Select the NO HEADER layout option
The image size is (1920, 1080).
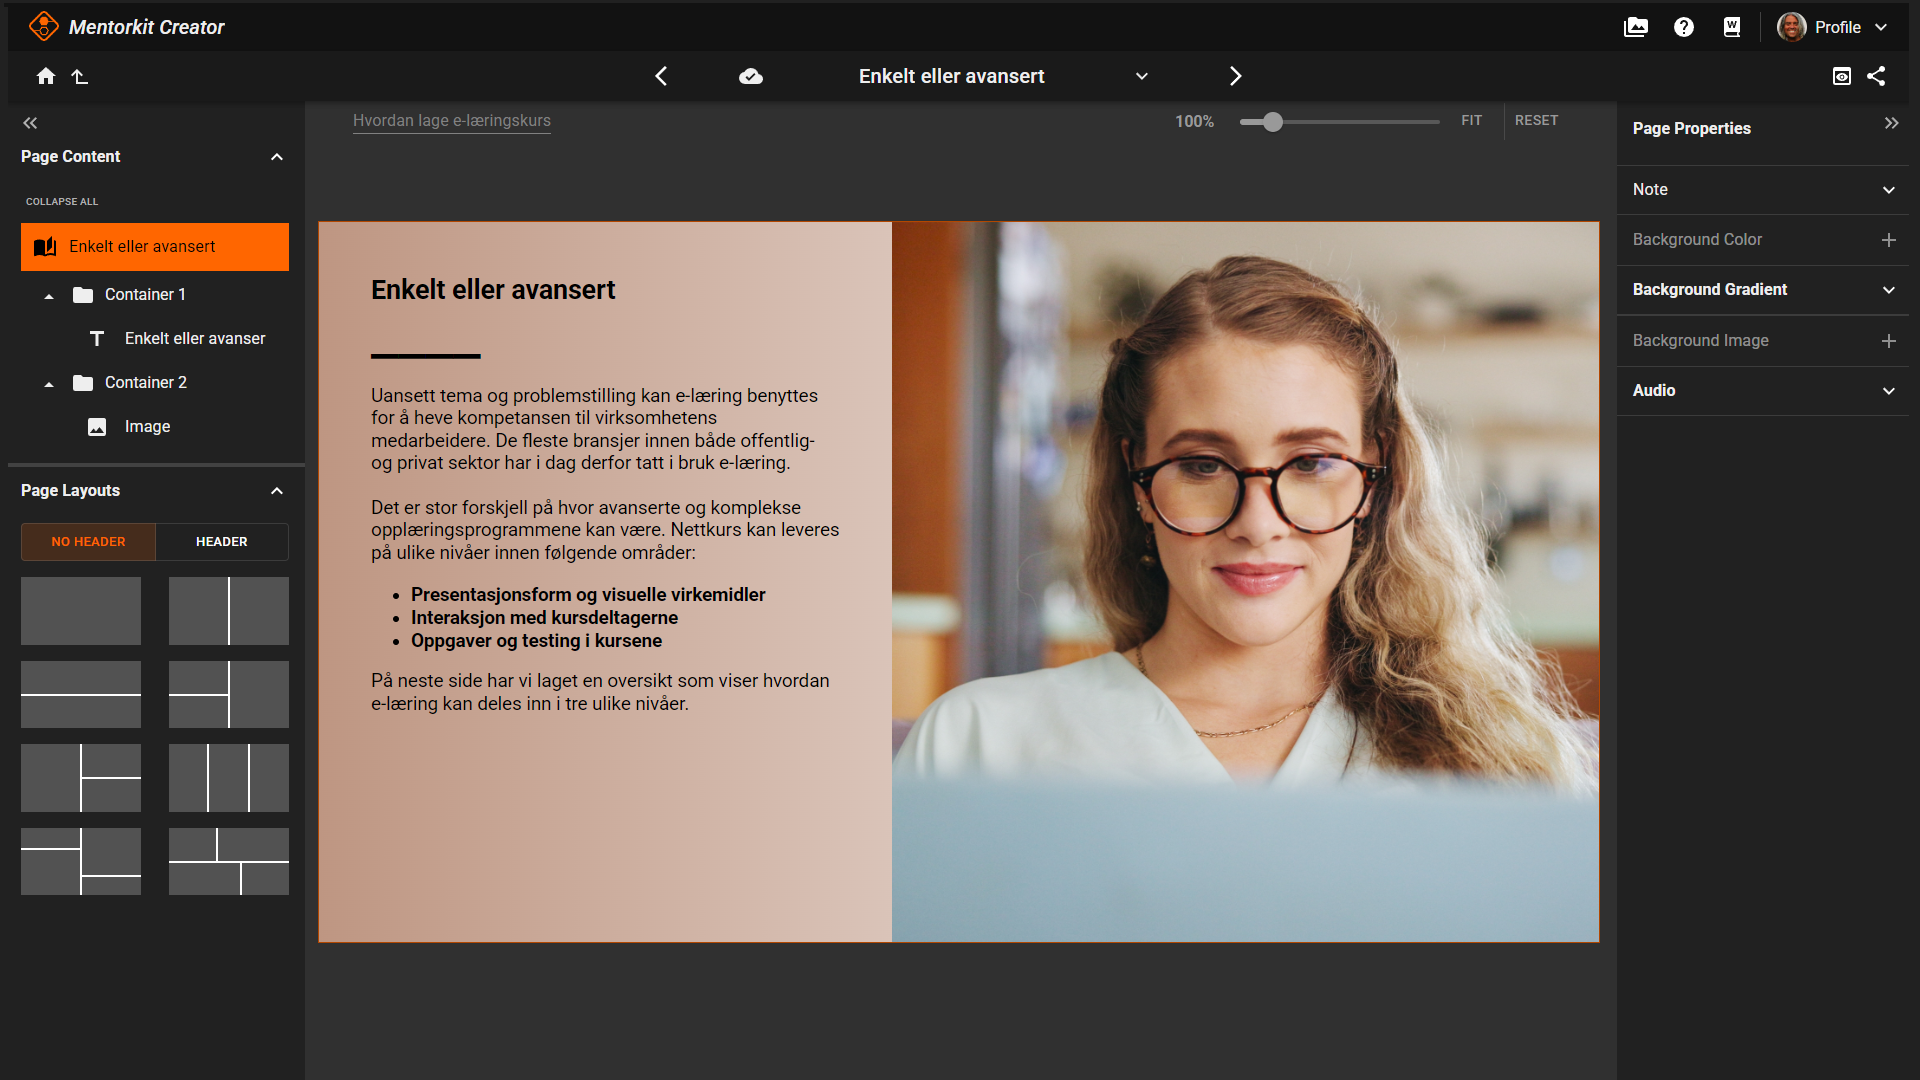88,541
